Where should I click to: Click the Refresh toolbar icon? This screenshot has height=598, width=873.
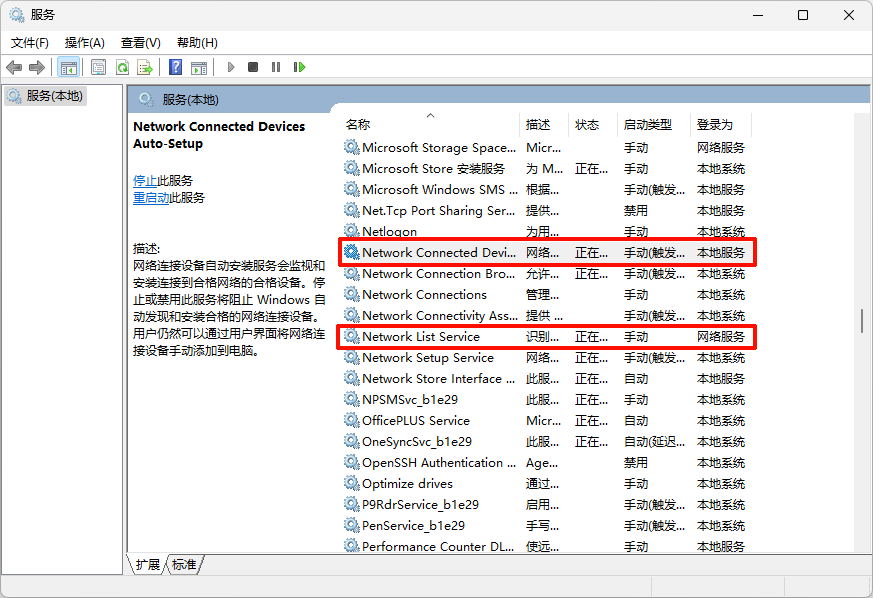point(122,67)
